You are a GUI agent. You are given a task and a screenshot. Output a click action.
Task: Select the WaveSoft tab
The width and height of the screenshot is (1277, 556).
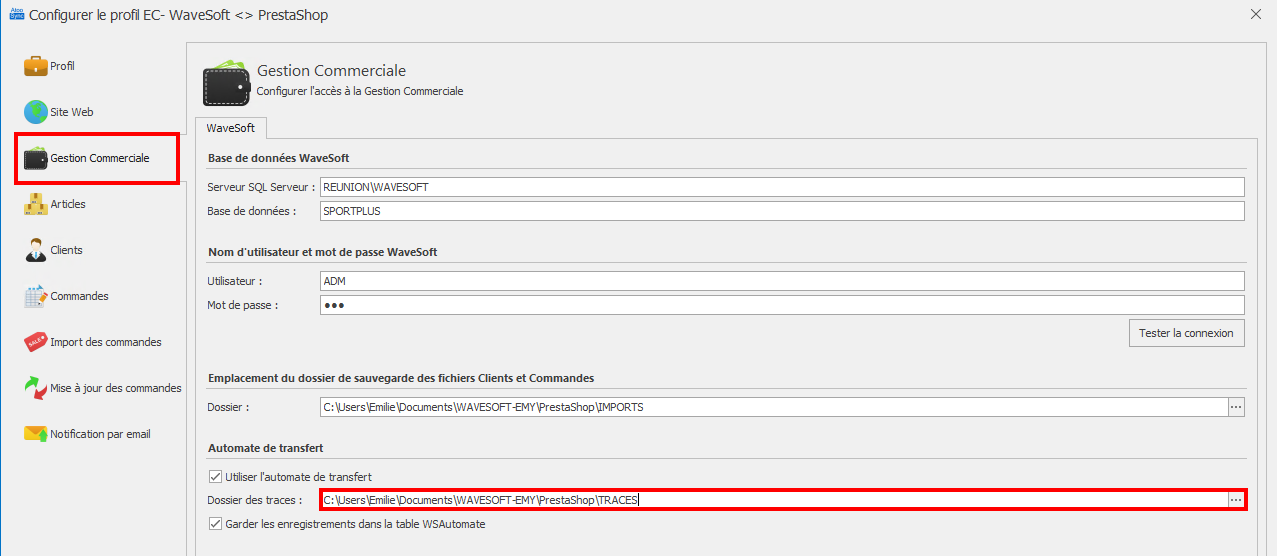[x=231, y=128]
